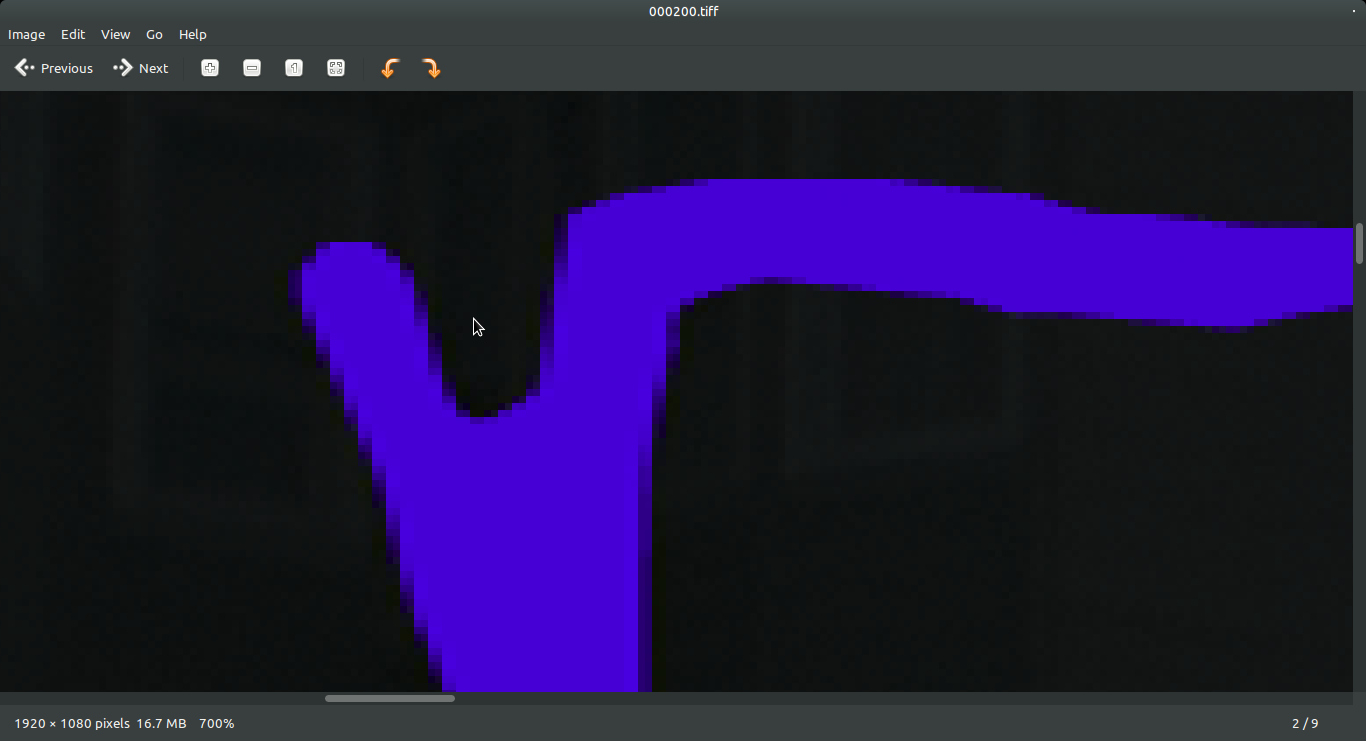The height and width of the screenshot is (741, 1366).
Task: Open the View menu
Action: pyautogui.click(x=115, y=34)
